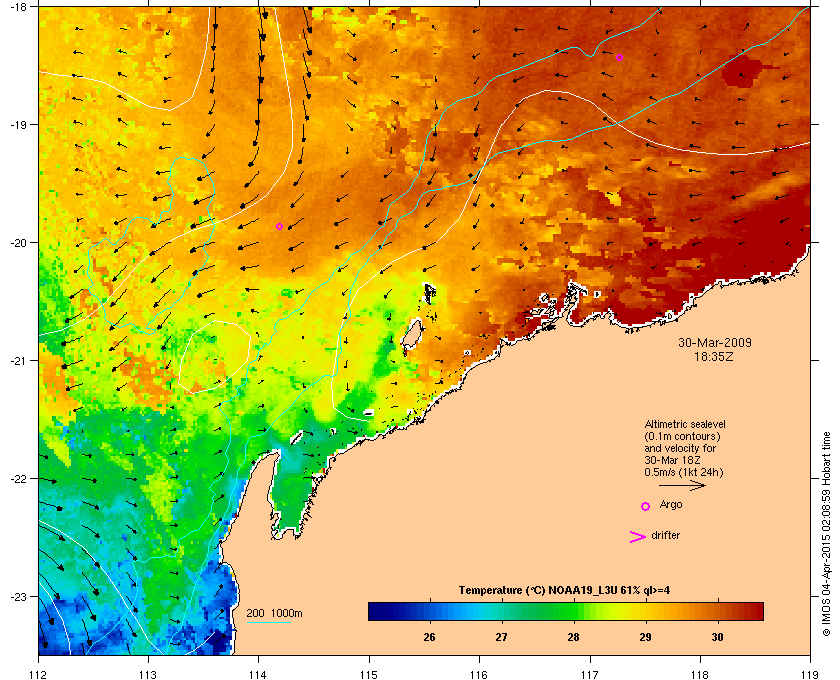Click the colorbar tick label '26'
The width and height of the screenshot is (840, 680).
point(429,637)
